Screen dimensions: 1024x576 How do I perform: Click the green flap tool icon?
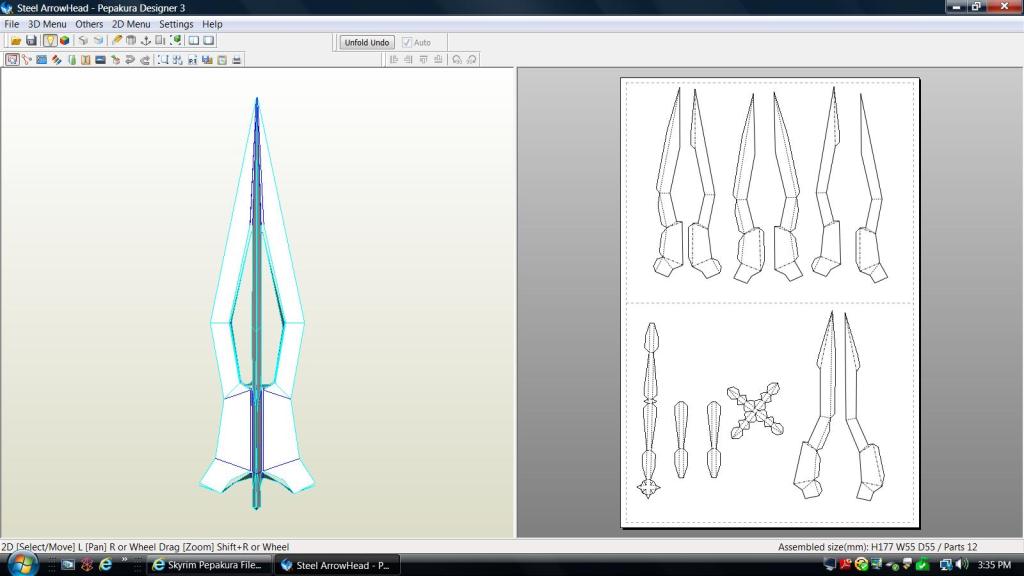click(x=72, y=60)
